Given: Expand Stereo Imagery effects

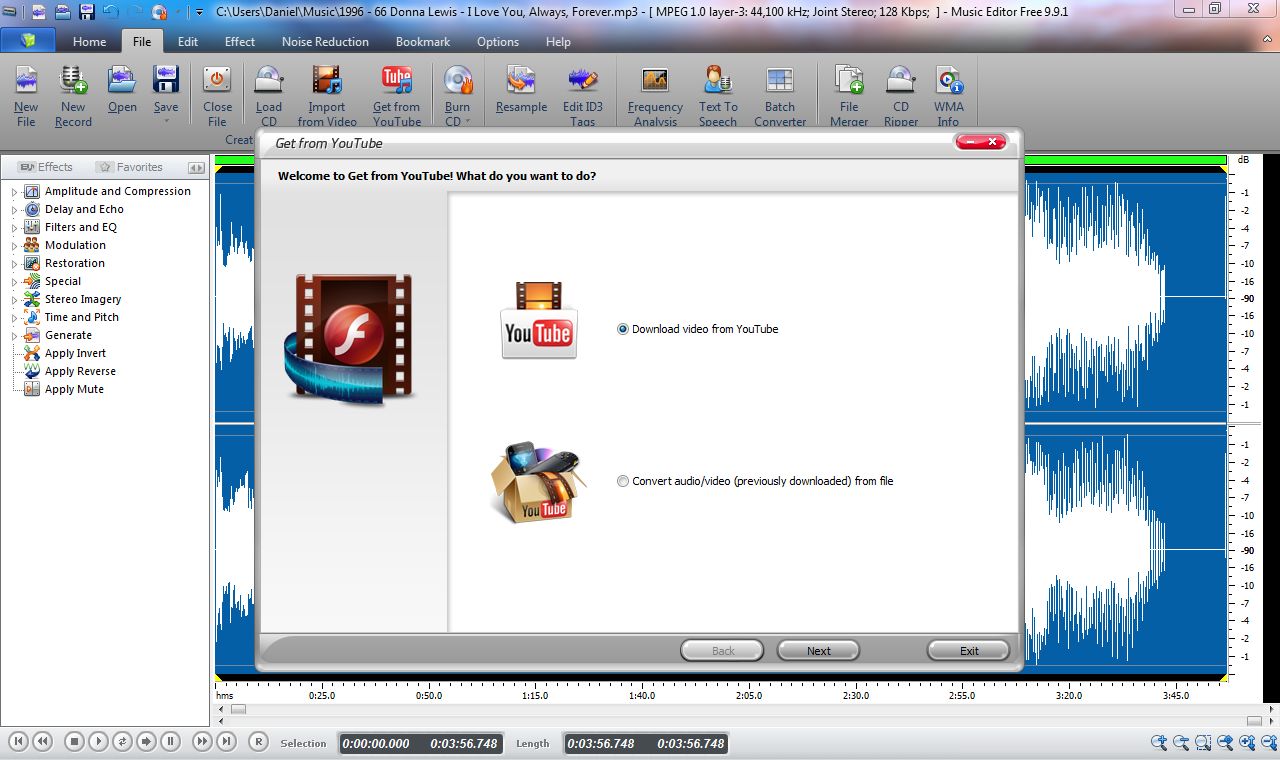Looking at the screenshot, I should [x=14, y=300].
